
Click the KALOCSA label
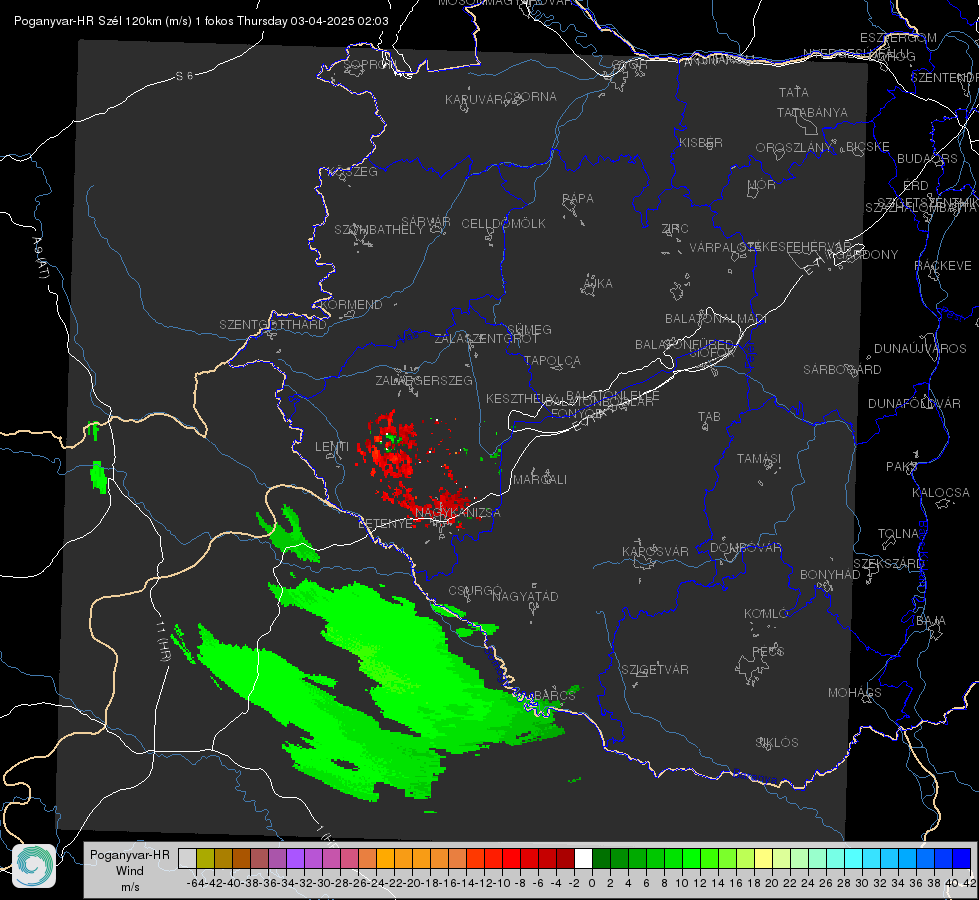click(x=940, y=493)
